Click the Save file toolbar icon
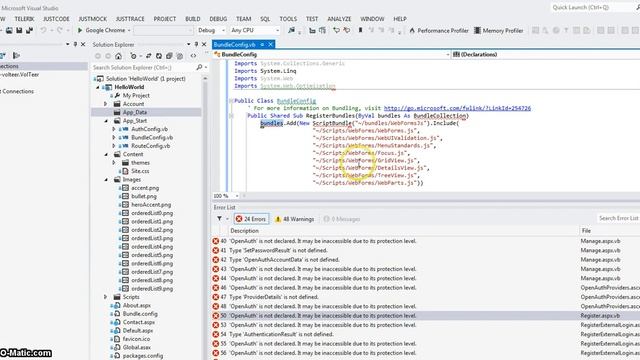 tap(19, 30)
